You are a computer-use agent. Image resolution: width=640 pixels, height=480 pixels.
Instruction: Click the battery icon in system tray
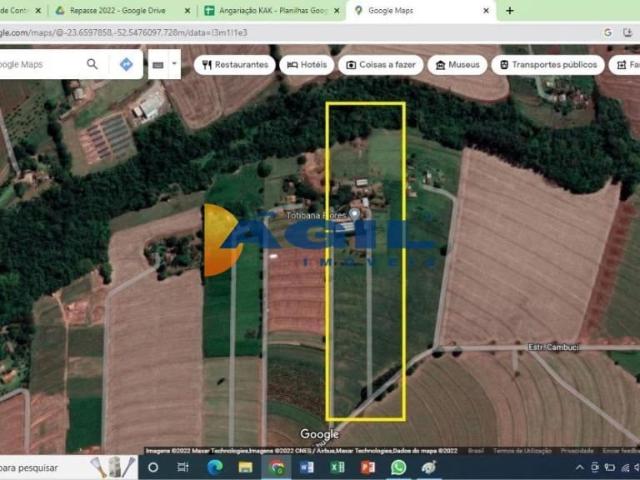tap(610, 468)
